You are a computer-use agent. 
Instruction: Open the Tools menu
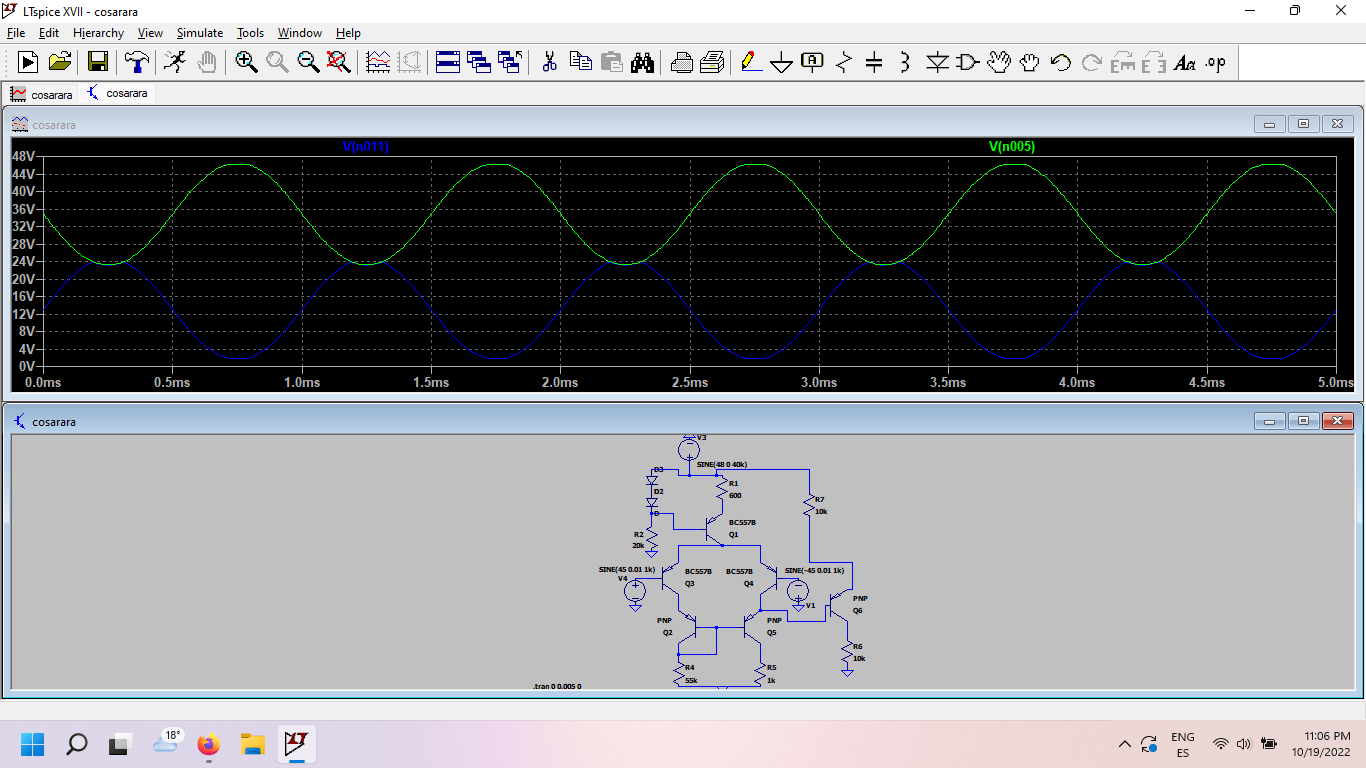250,33
